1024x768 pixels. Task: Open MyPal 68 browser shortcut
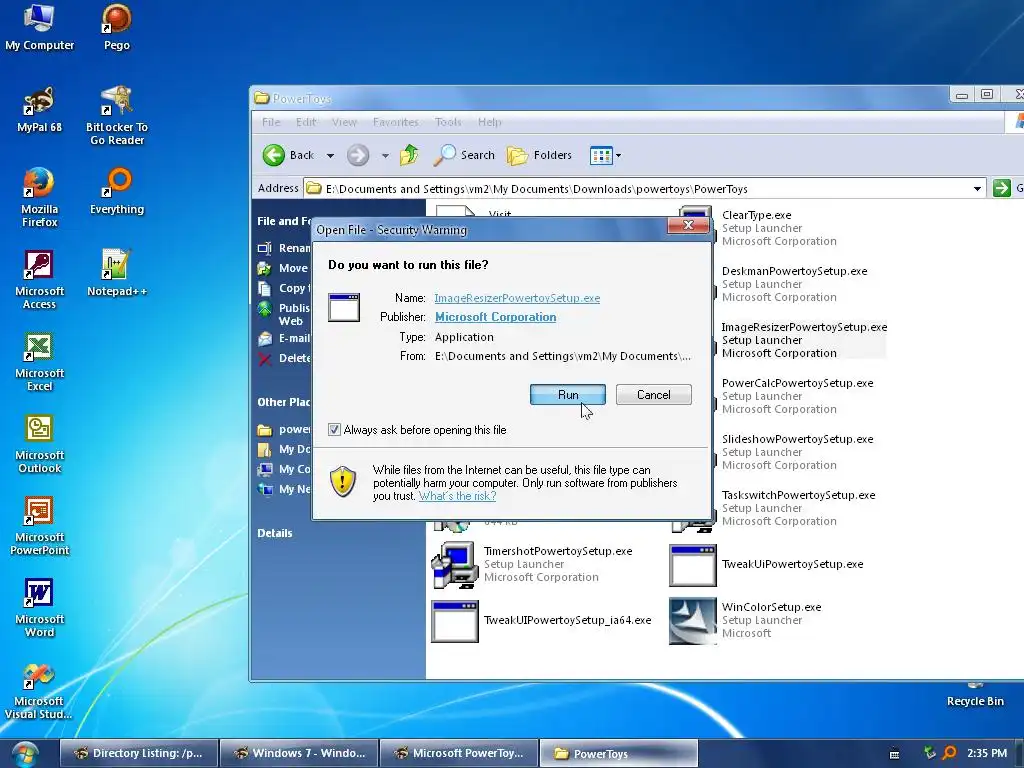coord(39,108)
